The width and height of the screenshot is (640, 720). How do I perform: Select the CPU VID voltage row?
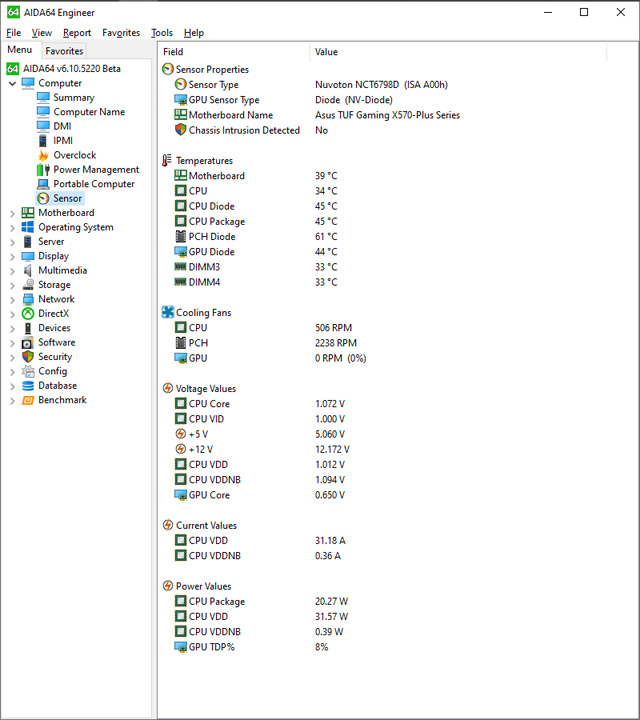[206, 419]
